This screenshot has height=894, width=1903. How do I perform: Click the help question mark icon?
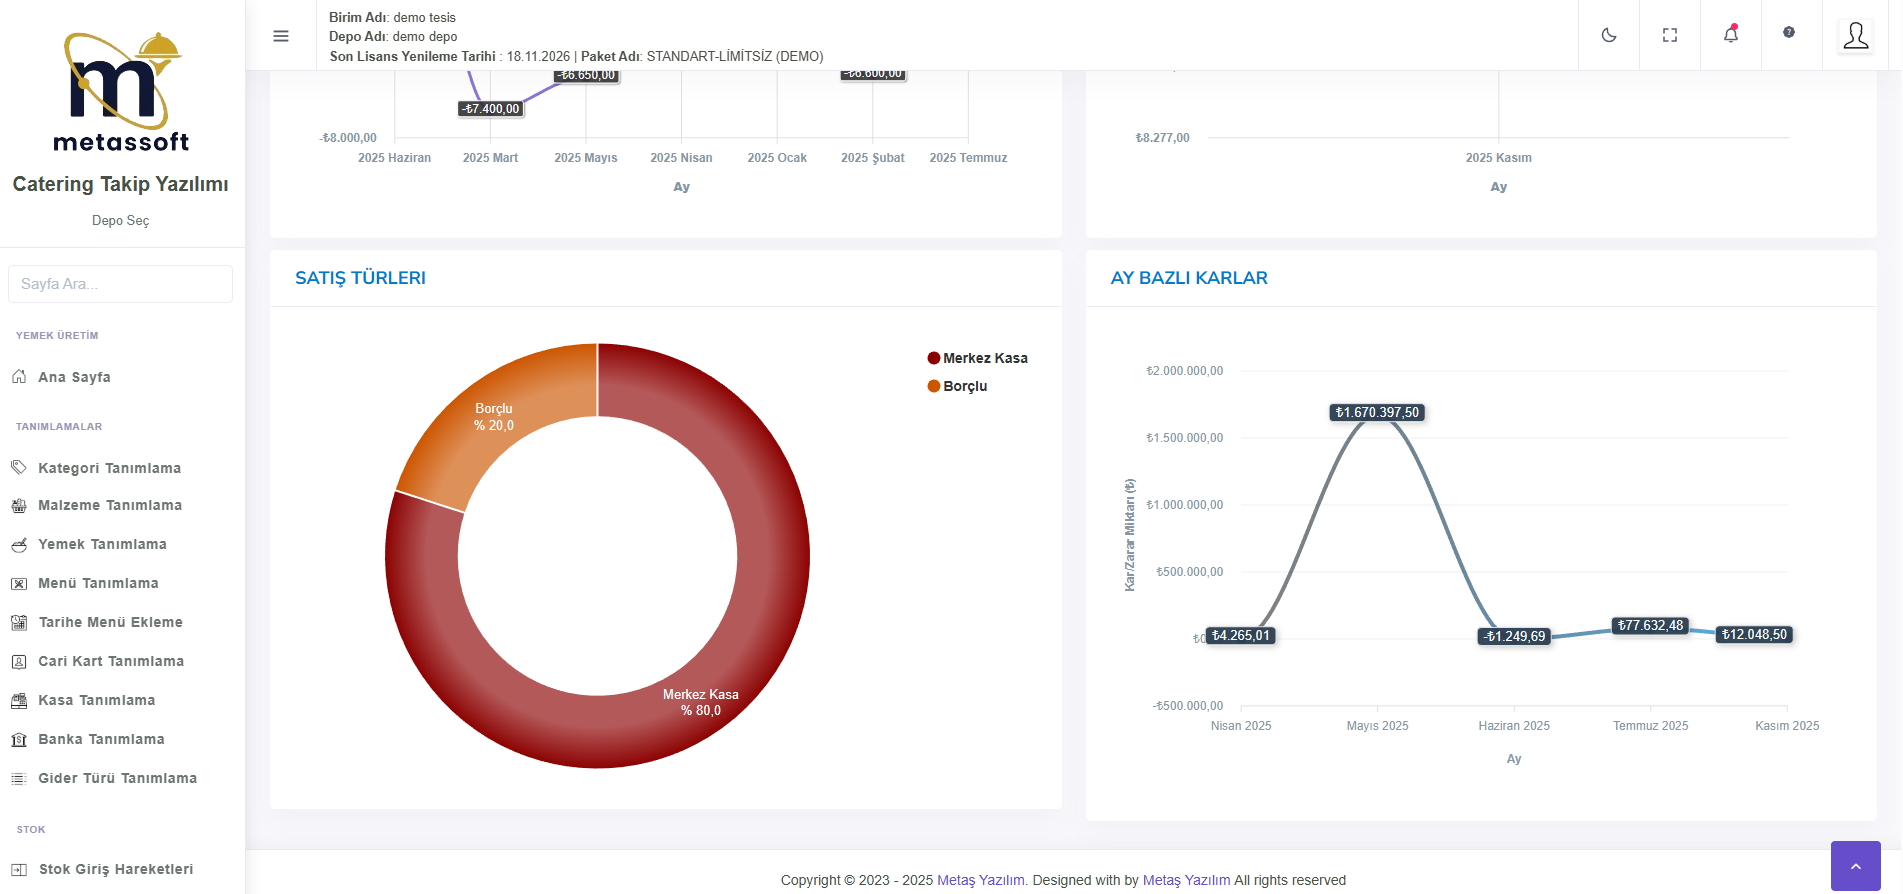click(x=1789, y=33)
